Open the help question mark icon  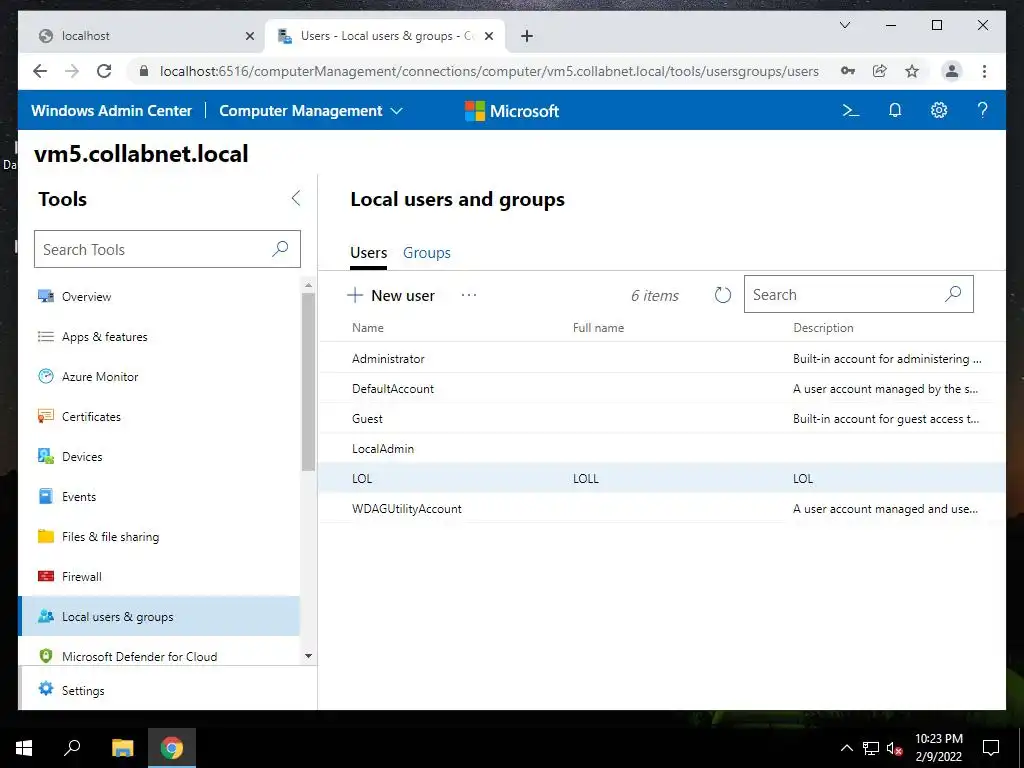(982, 110)
